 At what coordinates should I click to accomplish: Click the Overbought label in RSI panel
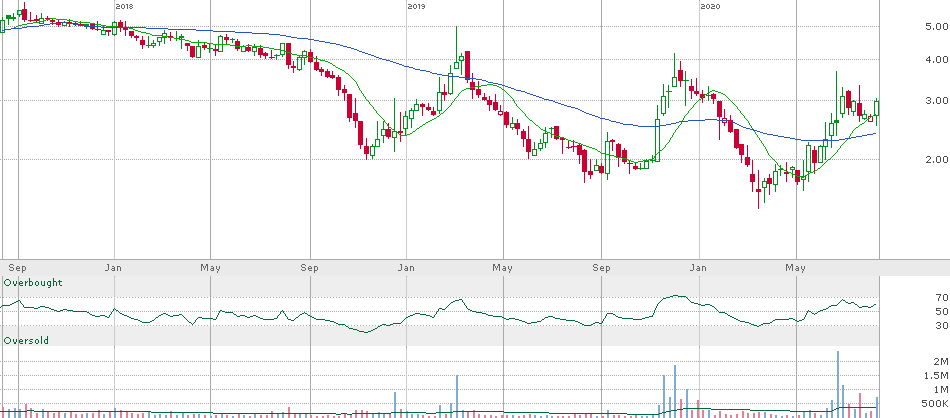click(x=33, y=283)
